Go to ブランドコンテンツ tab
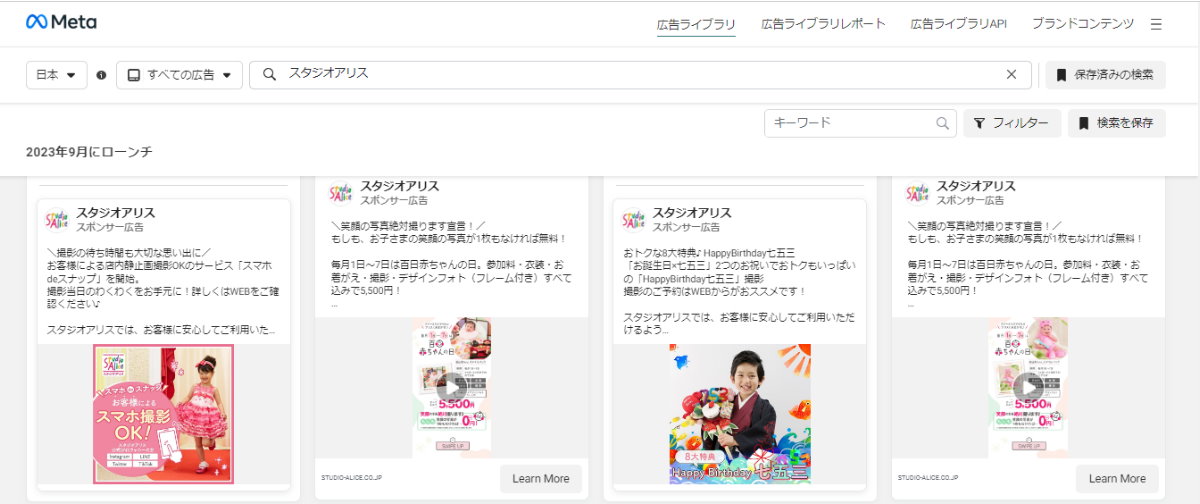The width and height of the screenshot is (1200, 504). tap(1082, 24)
